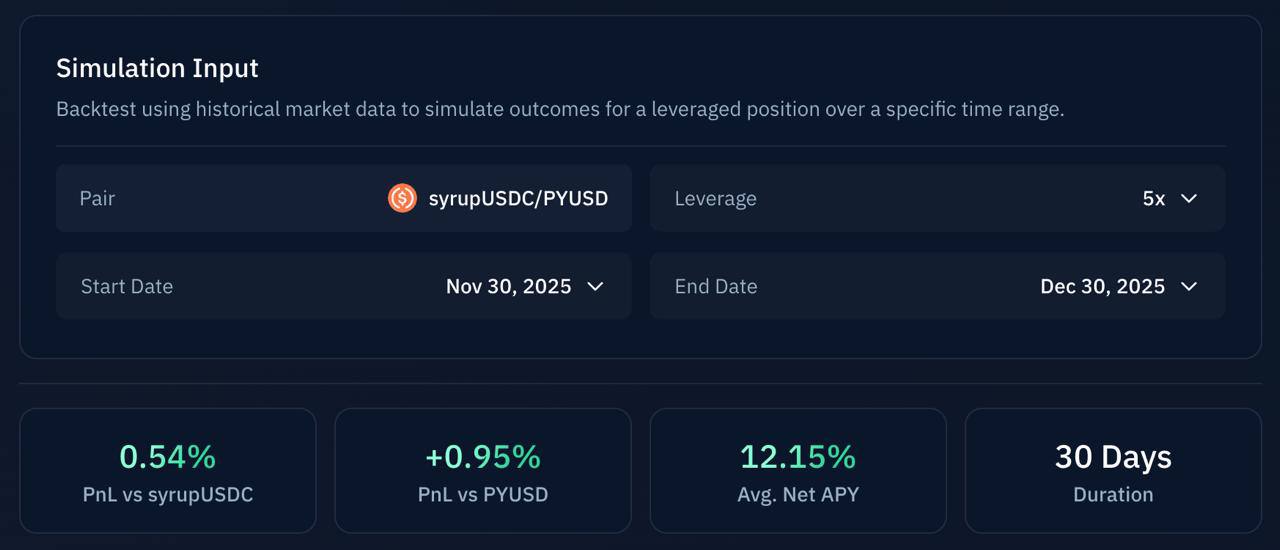
Task: Click the 0.54% PnL value
Action: 167,457
